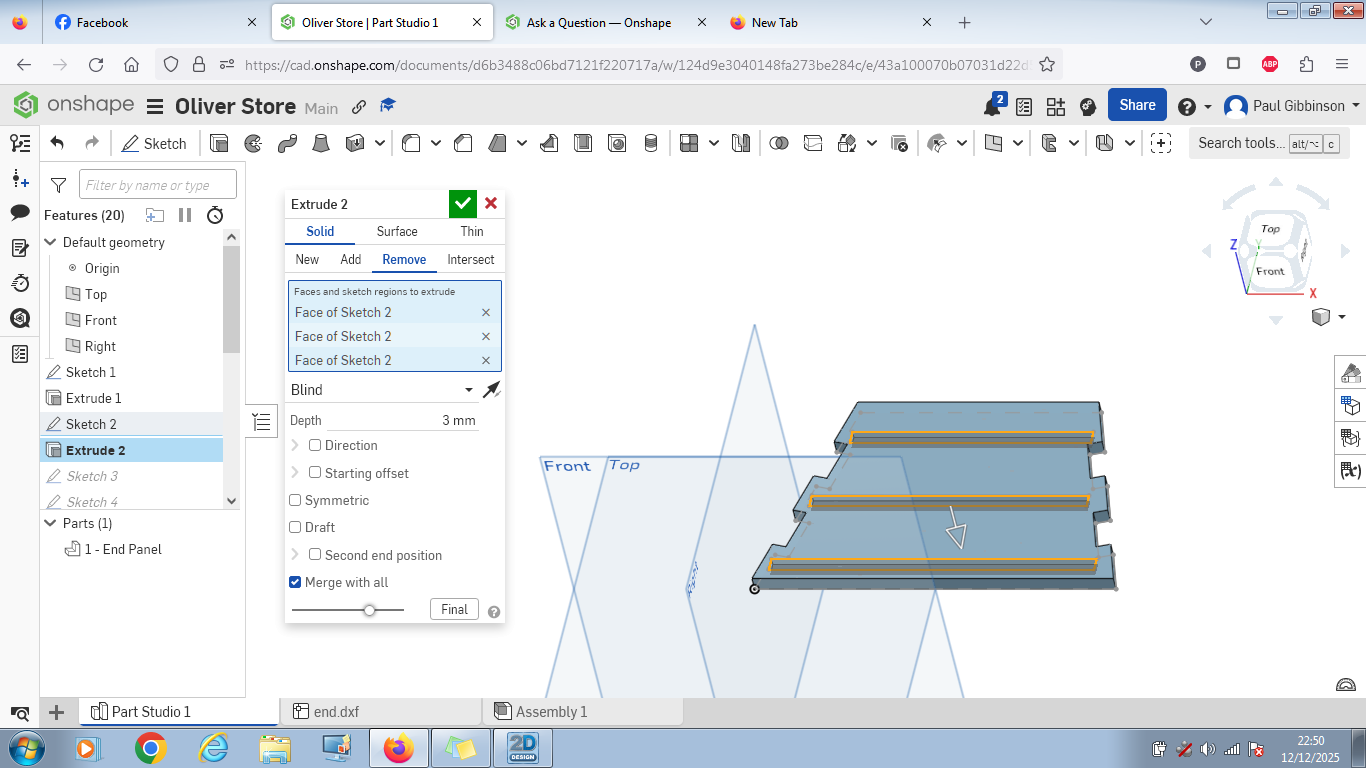The image size is (1366, 768).
Task: Tick the Symmetric checkbox
Action: click(x=295, y=500)
